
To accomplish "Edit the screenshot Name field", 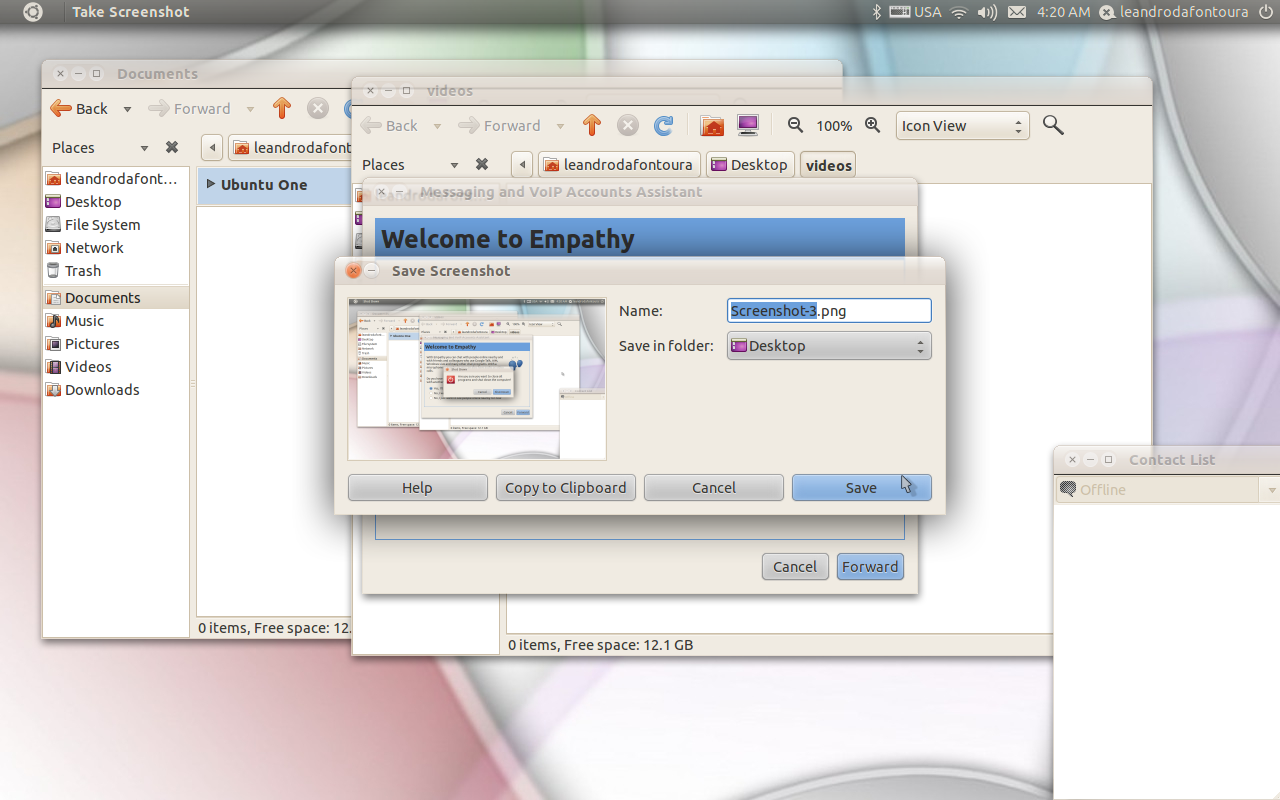I will pyautogui.click(x=829, y=311).
